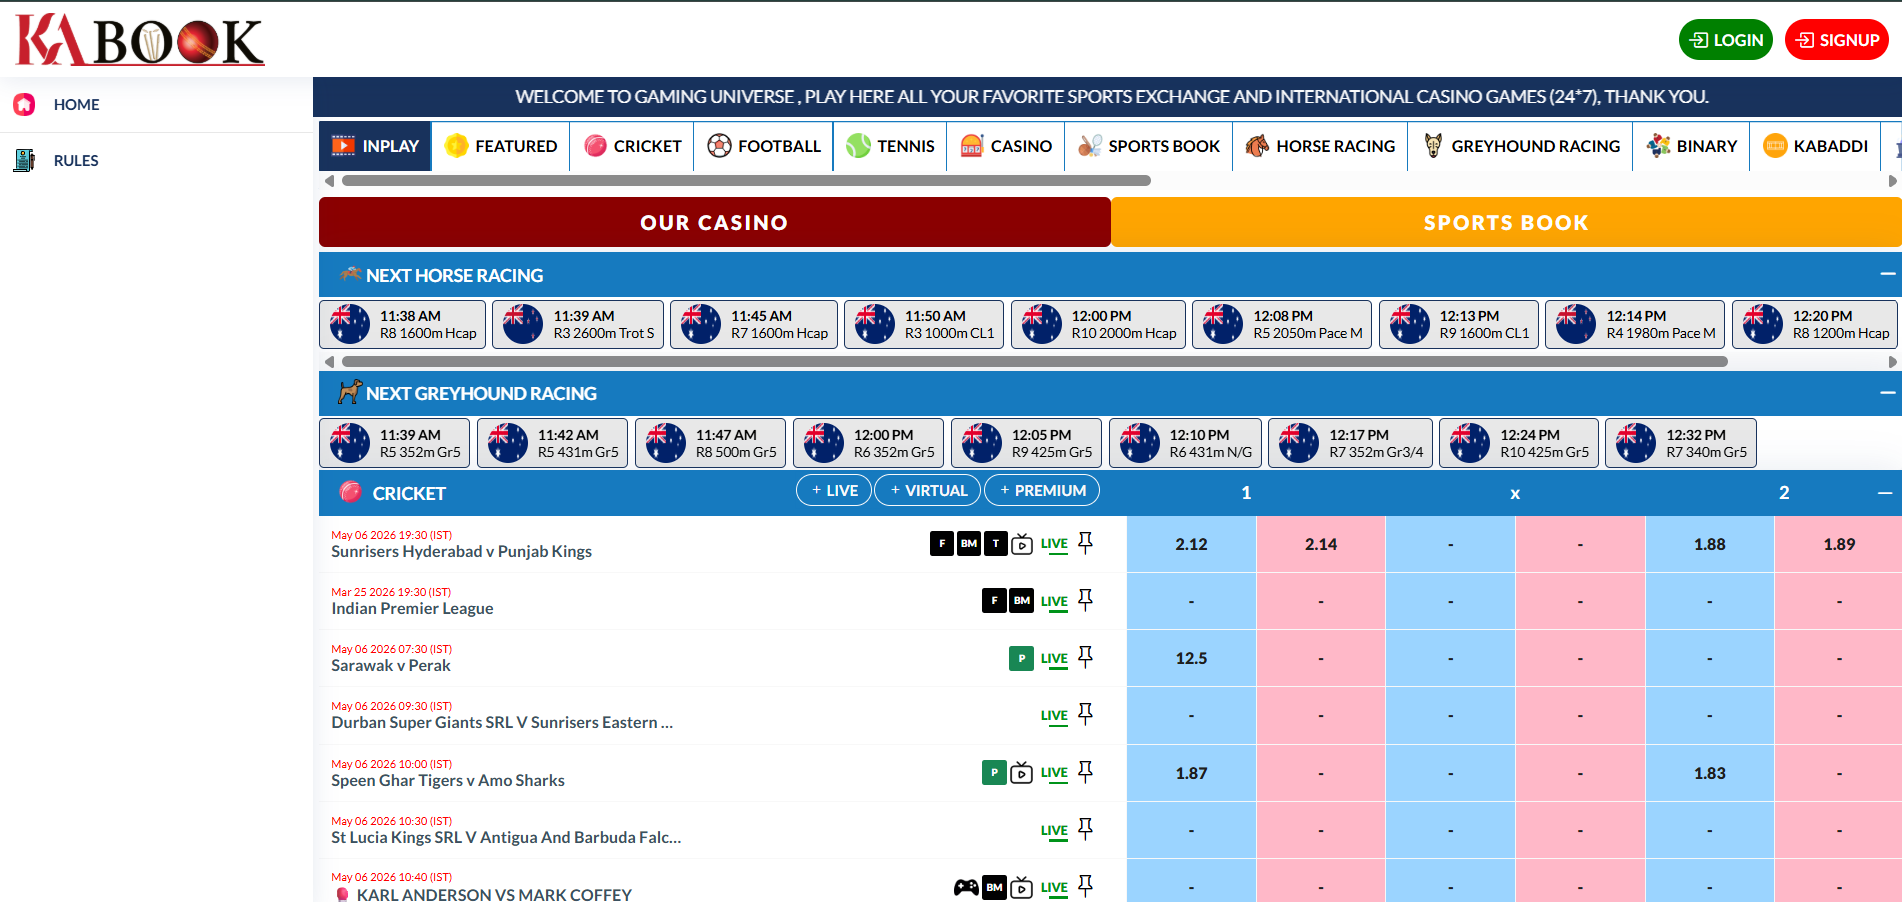Open the SPORTS BOOK tab
The image size is (1902, 902).
click(1149, 146)
